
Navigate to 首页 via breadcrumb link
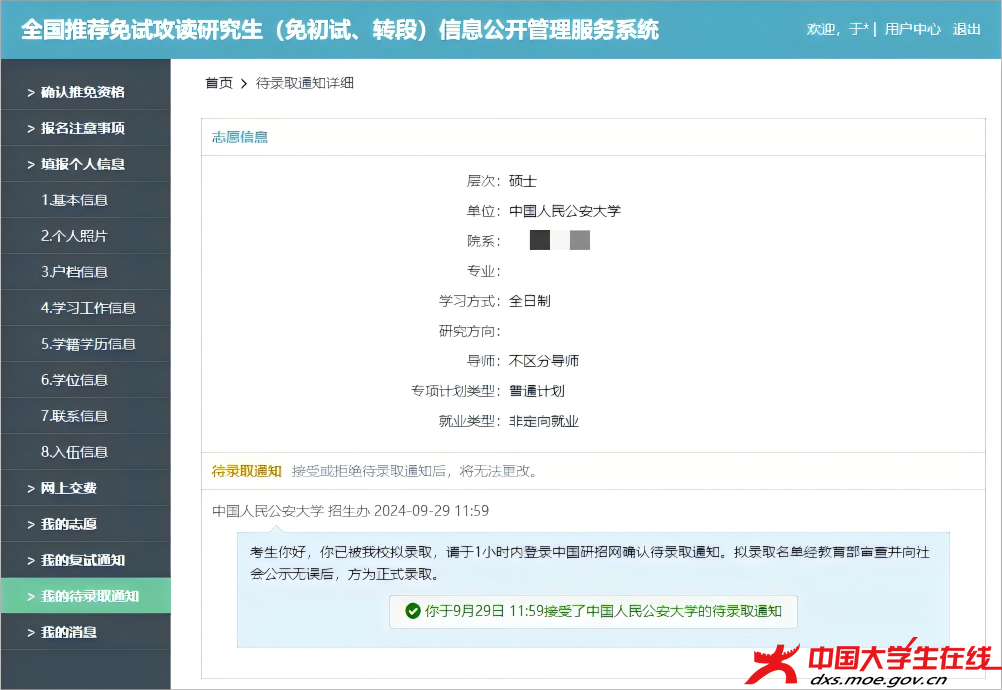(219, 83)
